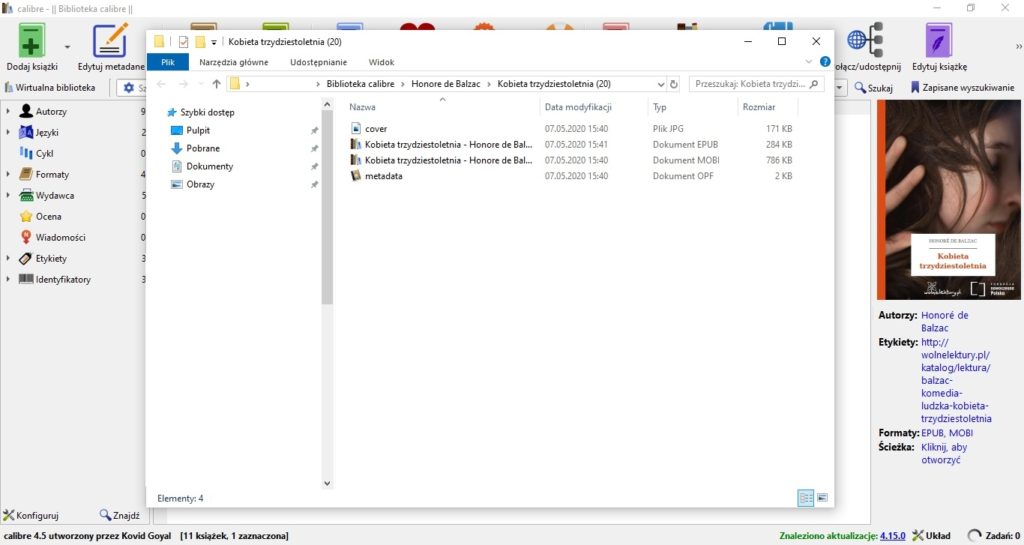Expand the Formaty tree node
The image size is (1024, 545).
click(x=8, y=174)
